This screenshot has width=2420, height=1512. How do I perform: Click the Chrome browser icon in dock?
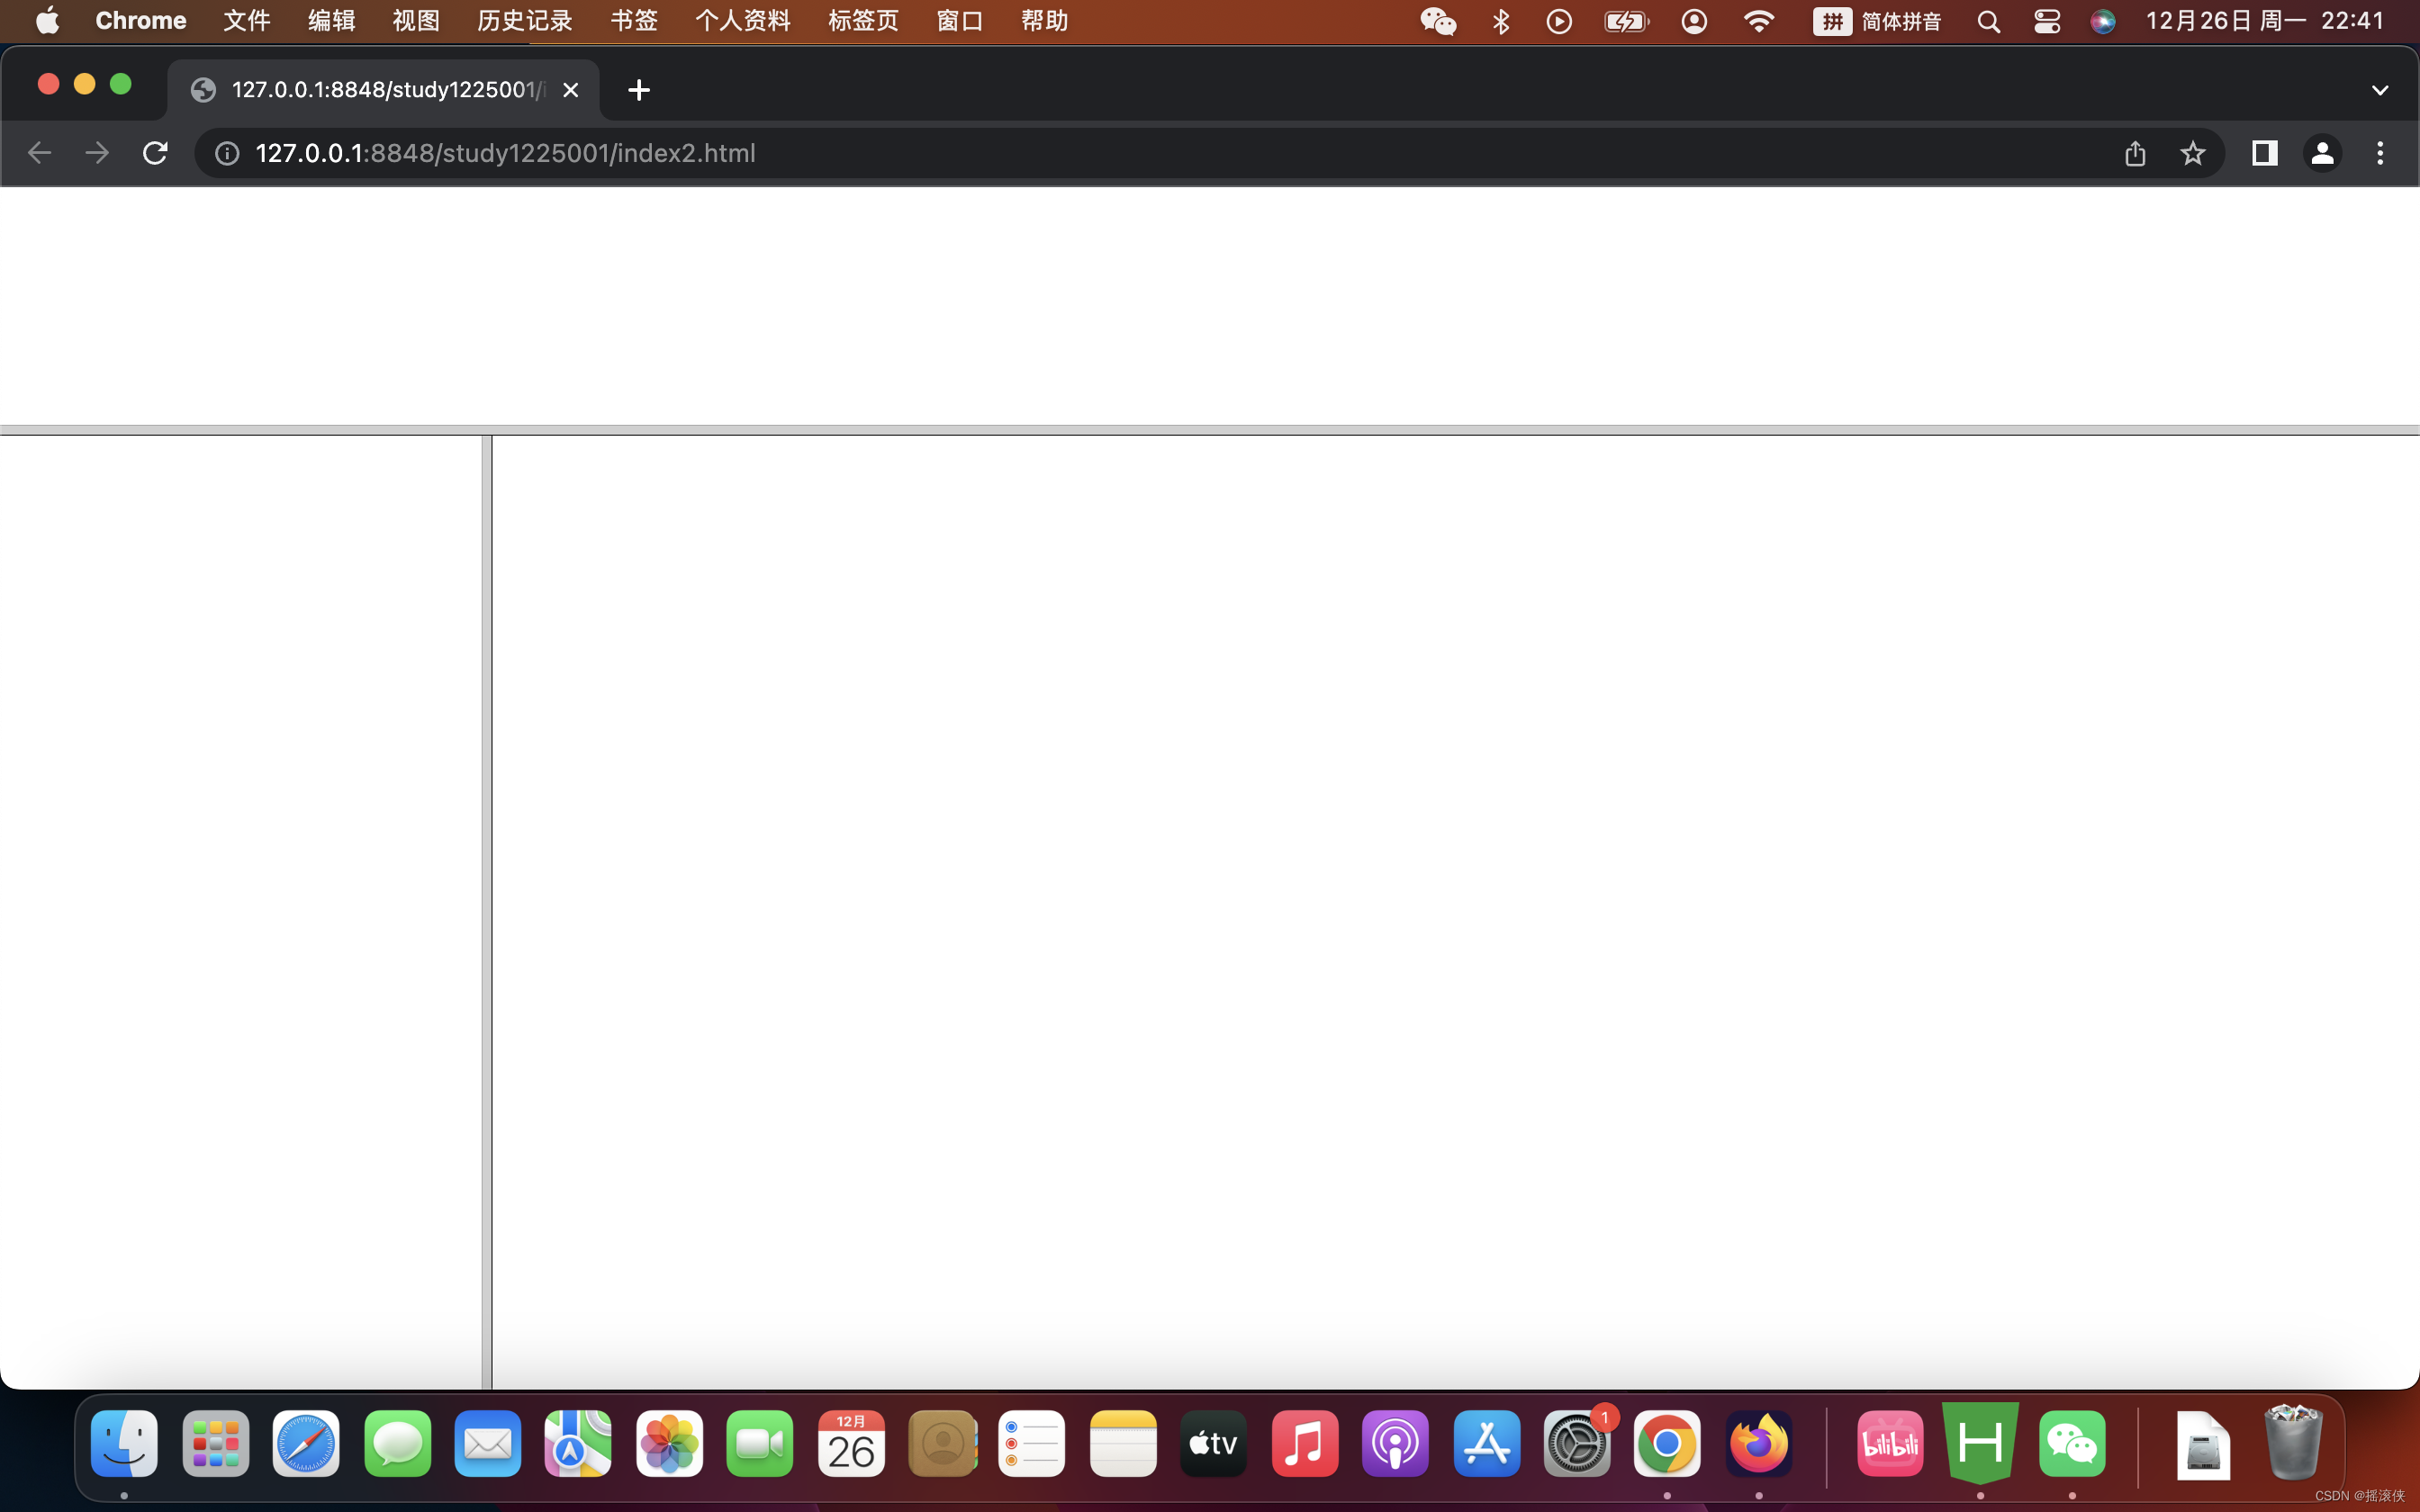[1664, 1444]
